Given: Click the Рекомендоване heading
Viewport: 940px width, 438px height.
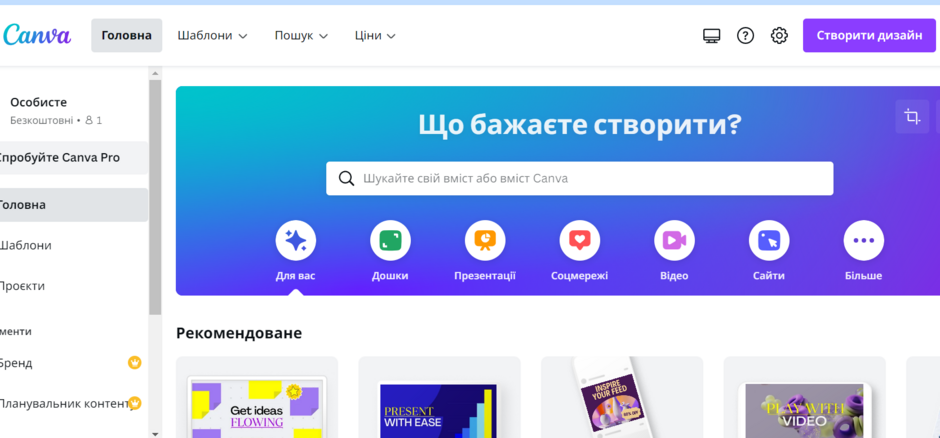Looking at the screenshot, I should pos(239,333).
